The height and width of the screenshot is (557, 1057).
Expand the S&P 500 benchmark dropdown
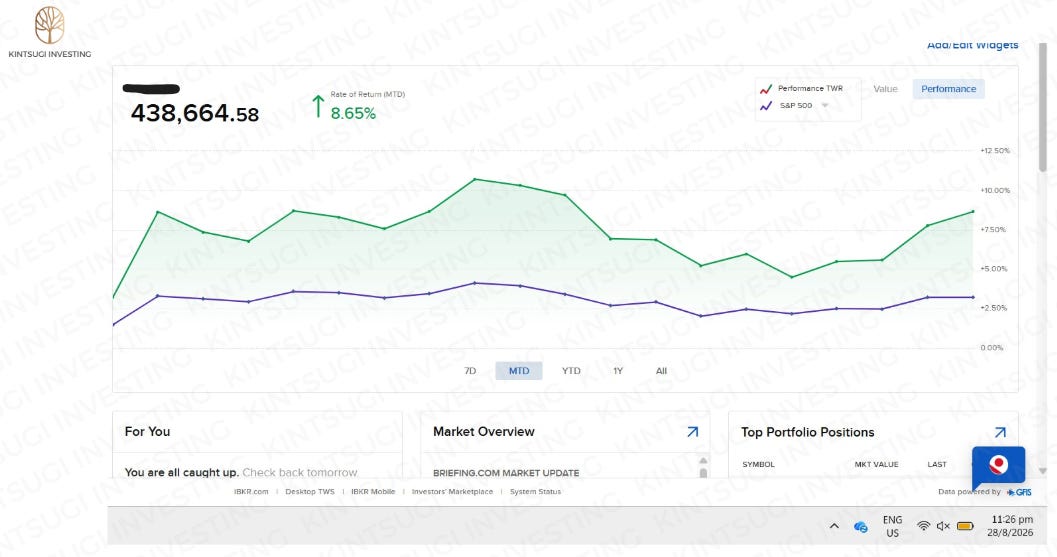pyautogui.click(x=824, y=106)
